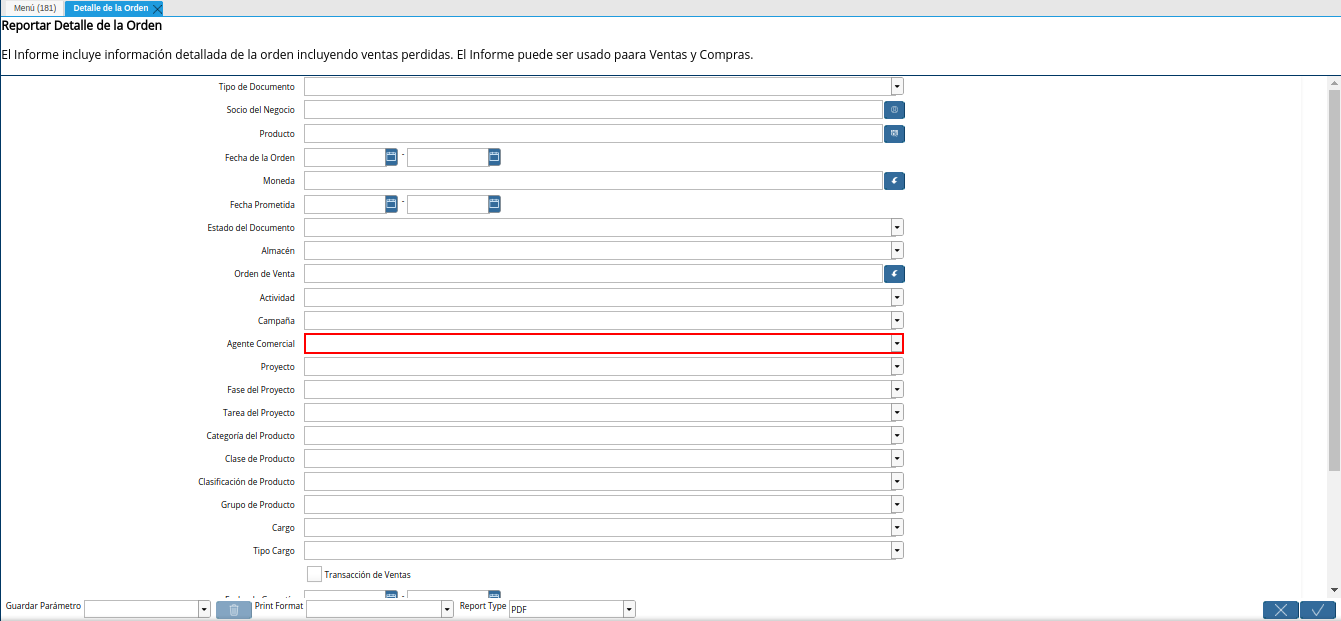Open the Socio del Negocio lookup icon

tap(894, 110)
